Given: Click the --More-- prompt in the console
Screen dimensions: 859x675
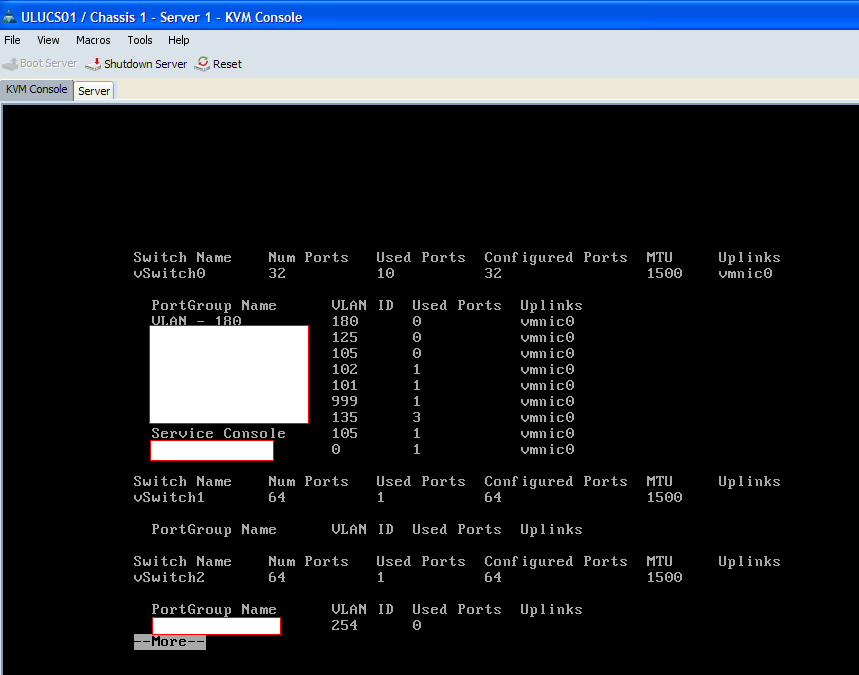Looking at the screenshot, I should (x=169, y=642).
